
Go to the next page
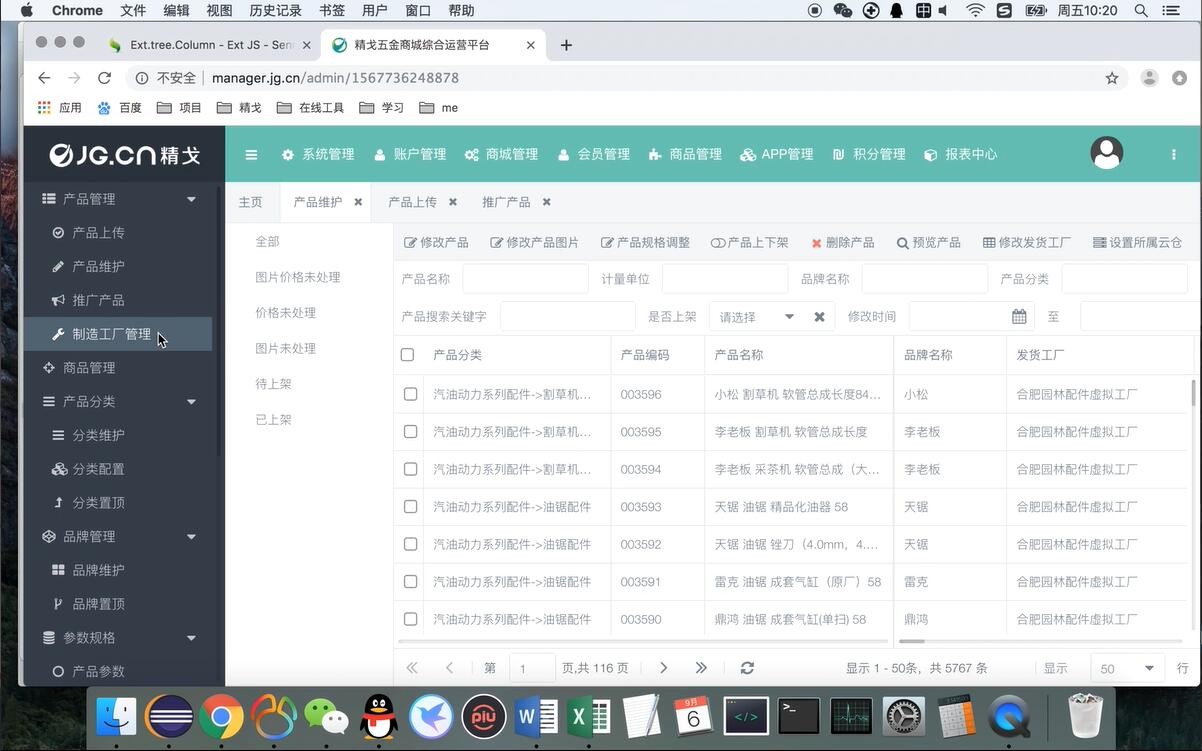click(663, 668)
